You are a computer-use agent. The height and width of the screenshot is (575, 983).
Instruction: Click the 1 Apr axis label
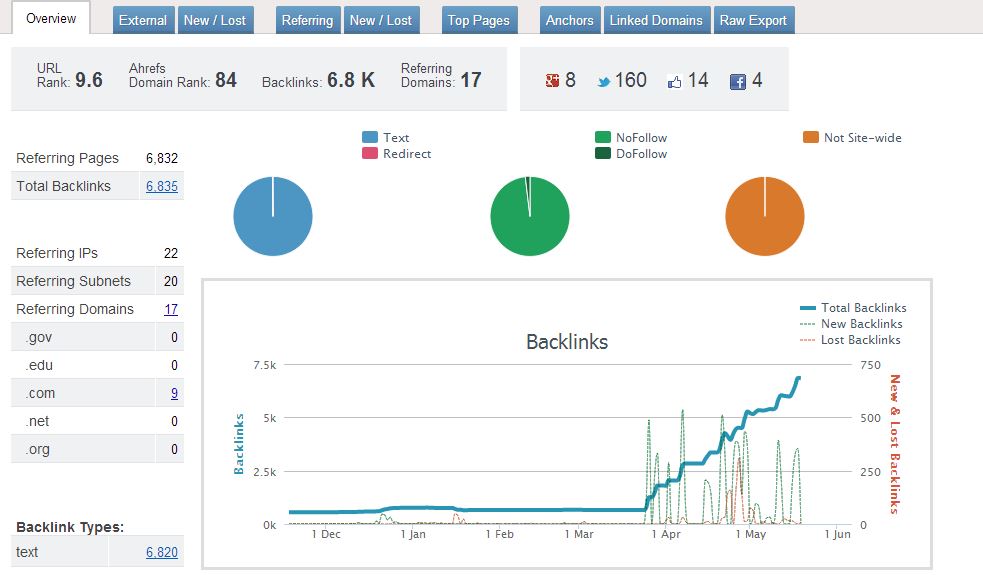pyautogui.click(x=666, y=534)
